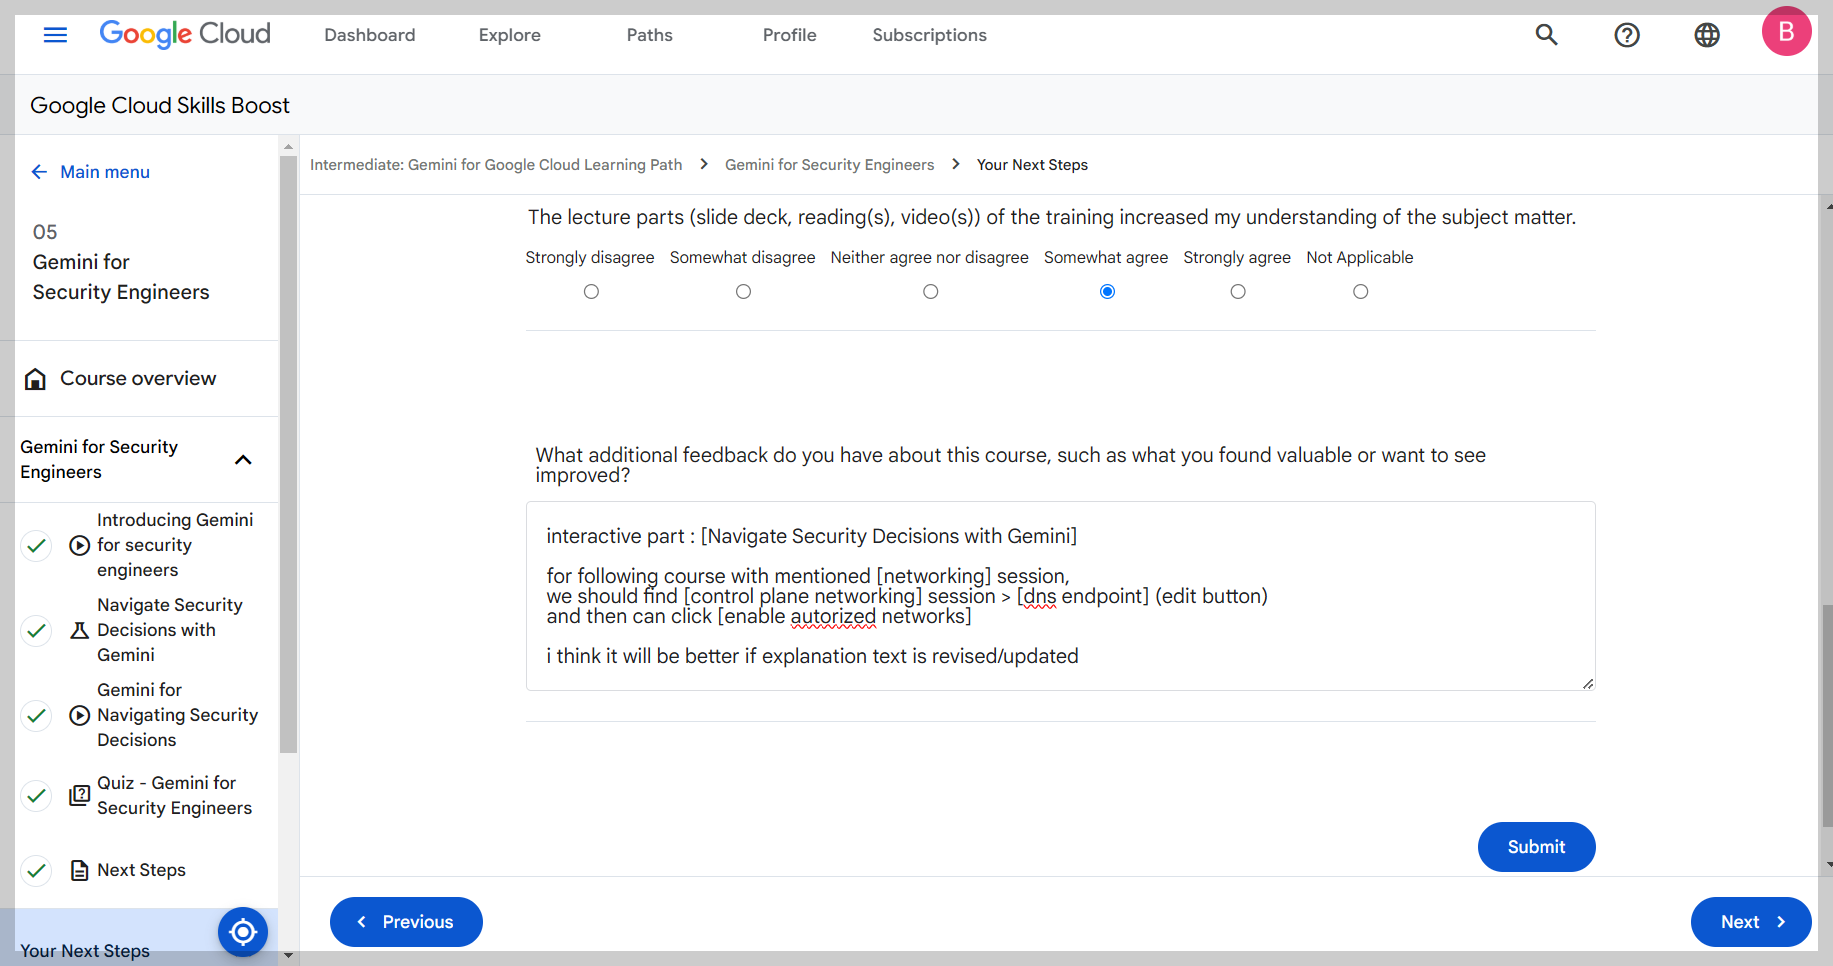Click sidebar scrollbar down arrow
Image resolution: width=1833 pixels, height=966 pixels.
point(288,956)
